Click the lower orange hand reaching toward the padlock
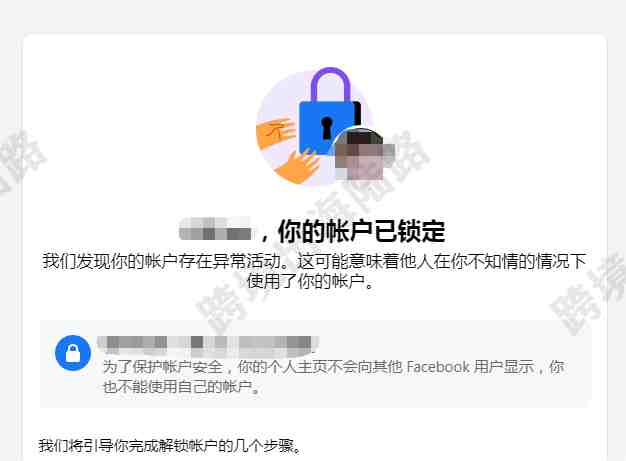This screenshot has height=461, width=626. click(297, 165)
